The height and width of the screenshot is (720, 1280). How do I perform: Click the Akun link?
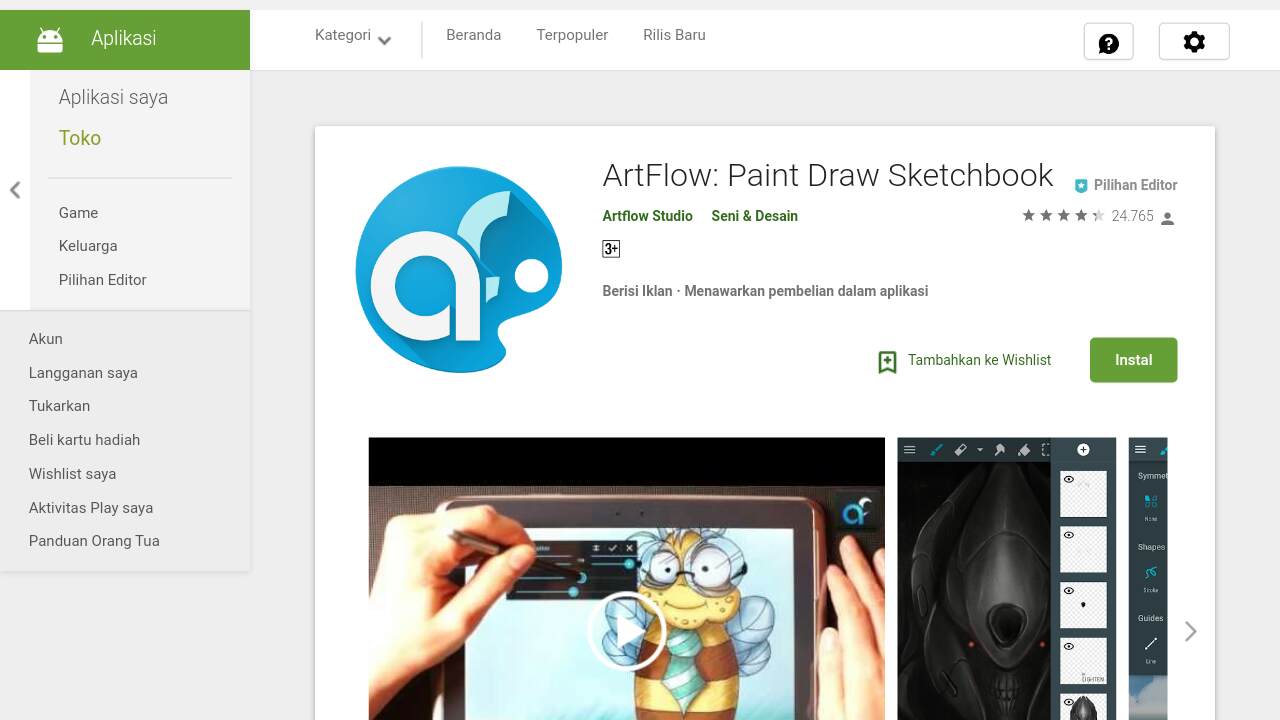(x=46, y=339)
